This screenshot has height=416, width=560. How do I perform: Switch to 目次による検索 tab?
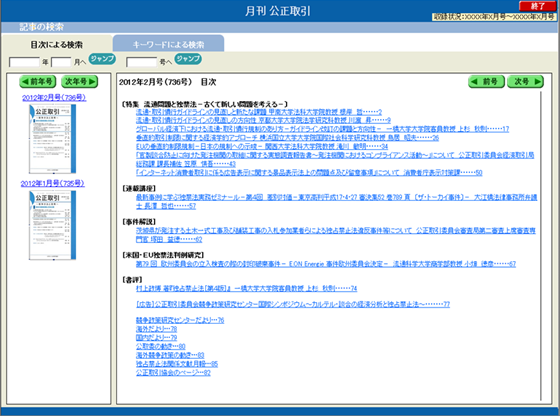(56, 45)
